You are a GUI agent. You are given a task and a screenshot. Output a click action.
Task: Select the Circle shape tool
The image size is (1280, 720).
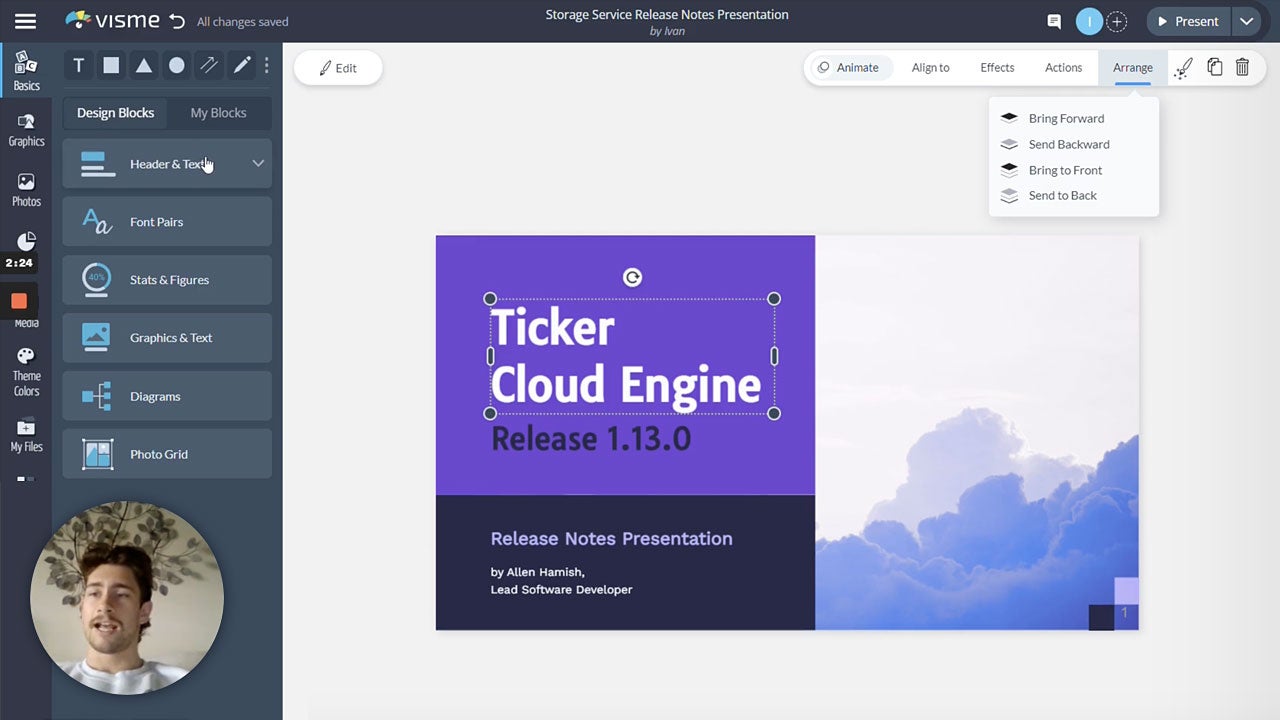[x=176, y=65]
